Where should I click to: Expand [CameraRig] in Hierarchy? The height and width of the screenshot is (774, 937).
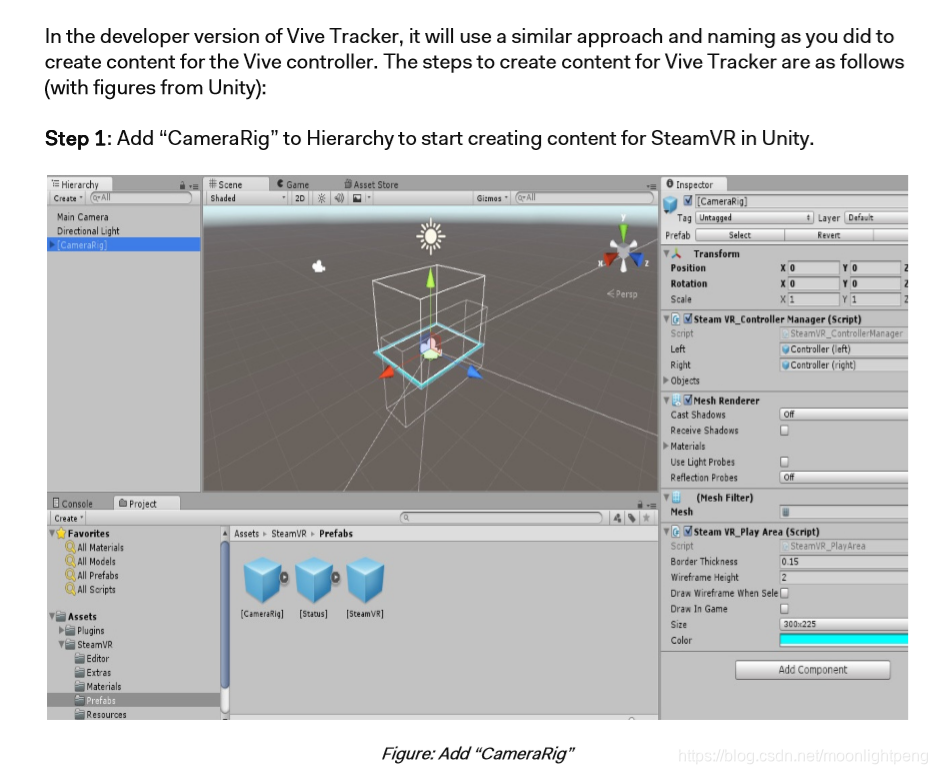coord(53,245)
